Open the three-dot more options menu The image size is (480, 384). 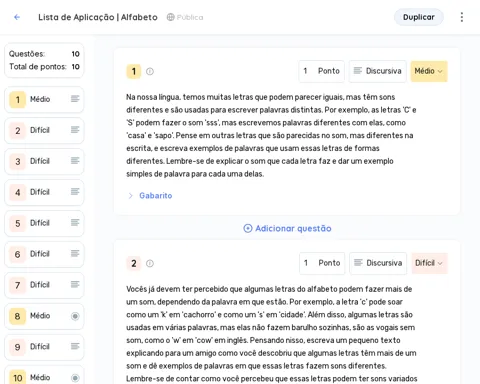pos(462,17)
